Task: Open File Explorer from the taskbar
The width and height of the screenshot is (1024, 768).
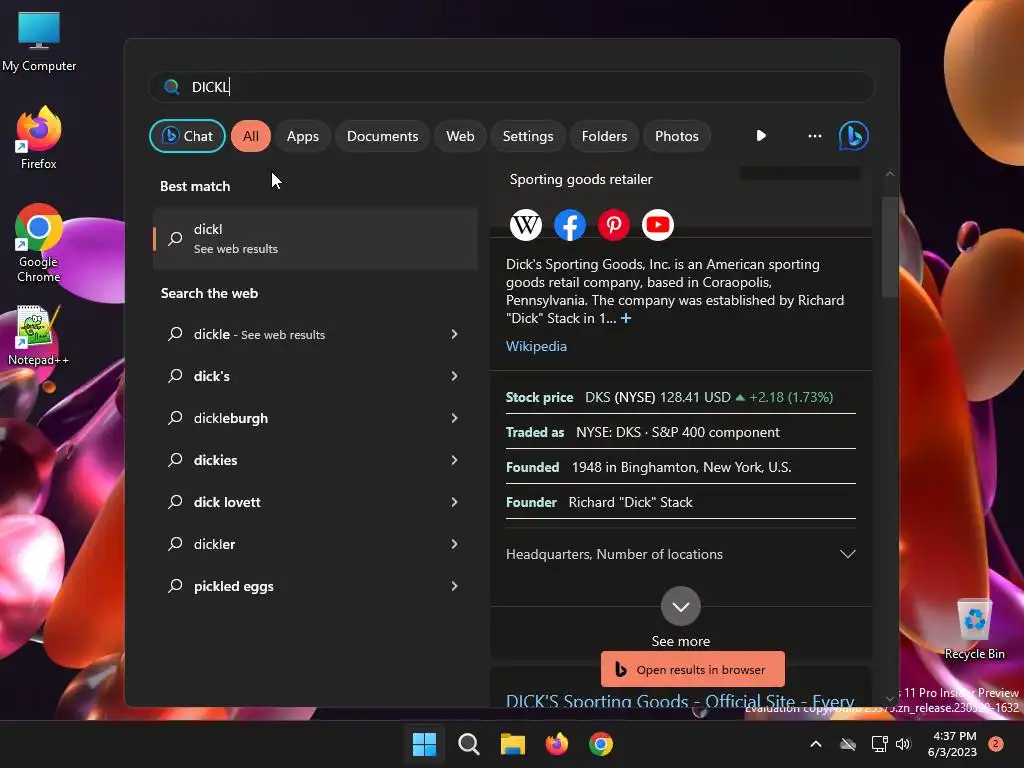Action: tap(513, 744)
